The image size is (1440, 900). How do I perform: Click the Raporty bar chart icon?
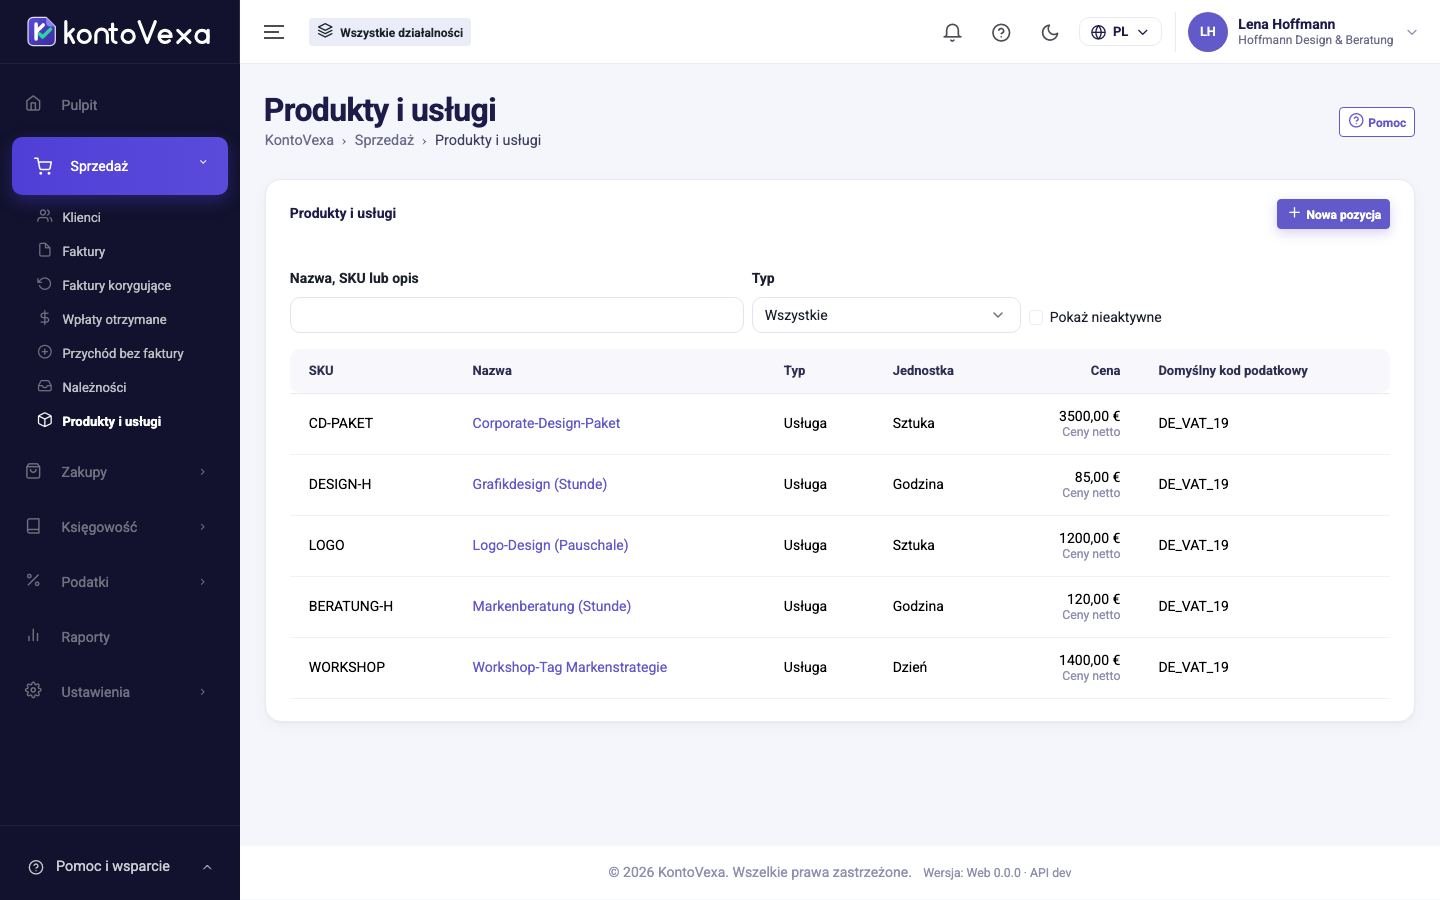coord(33,635)
